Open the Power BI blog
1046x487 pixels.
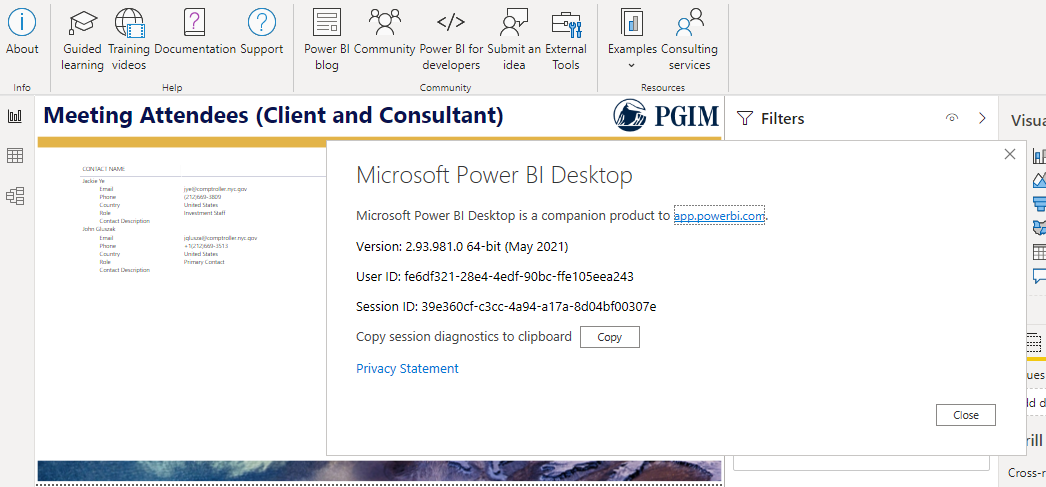click(327, 40)
